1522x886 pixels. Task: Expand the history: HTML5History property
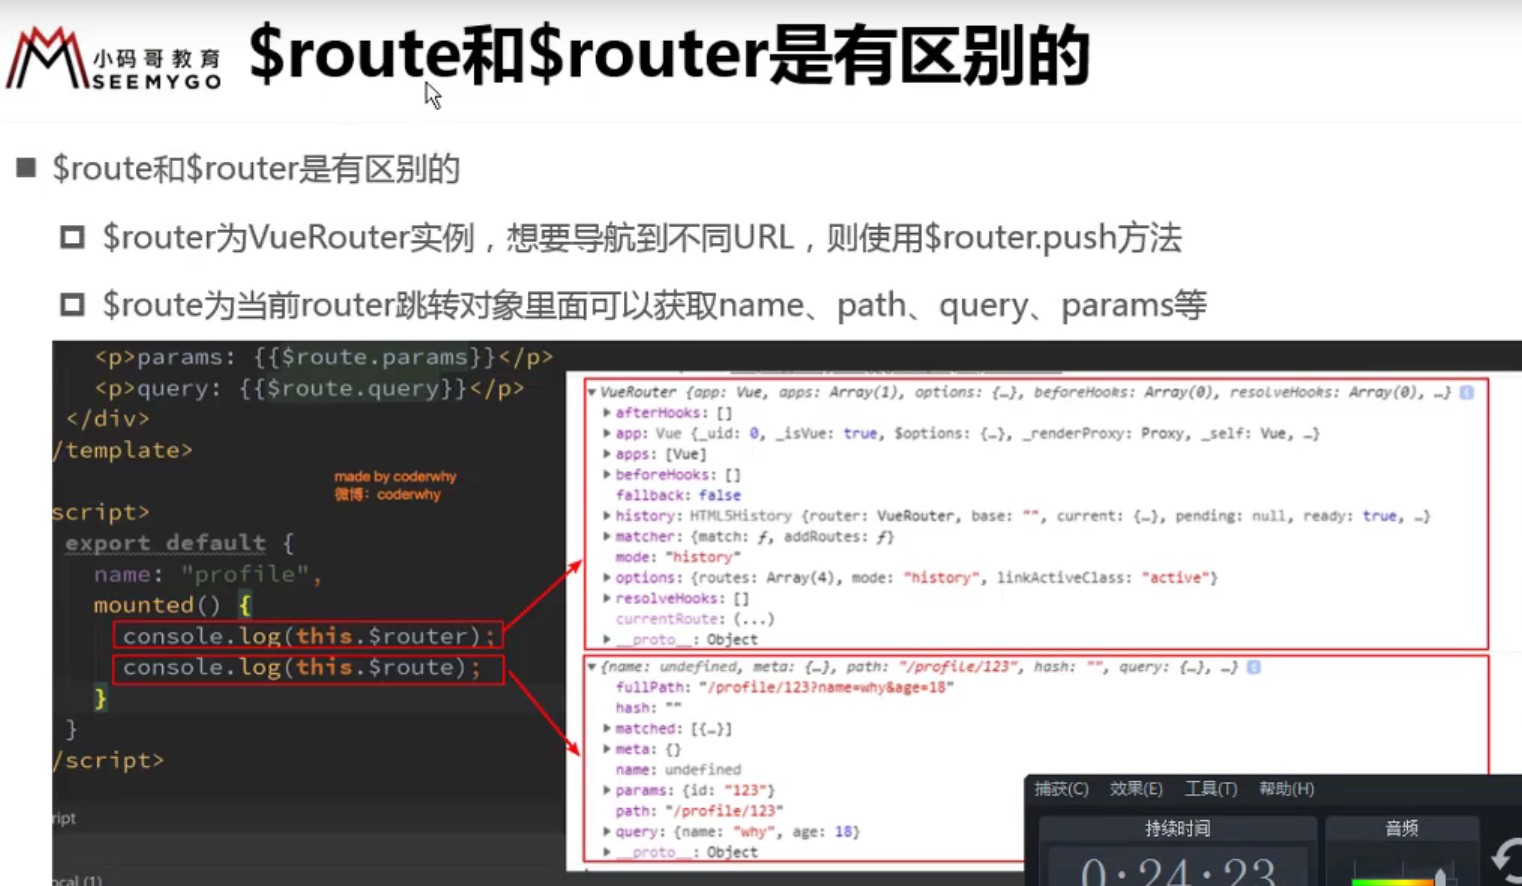(607, 516)
